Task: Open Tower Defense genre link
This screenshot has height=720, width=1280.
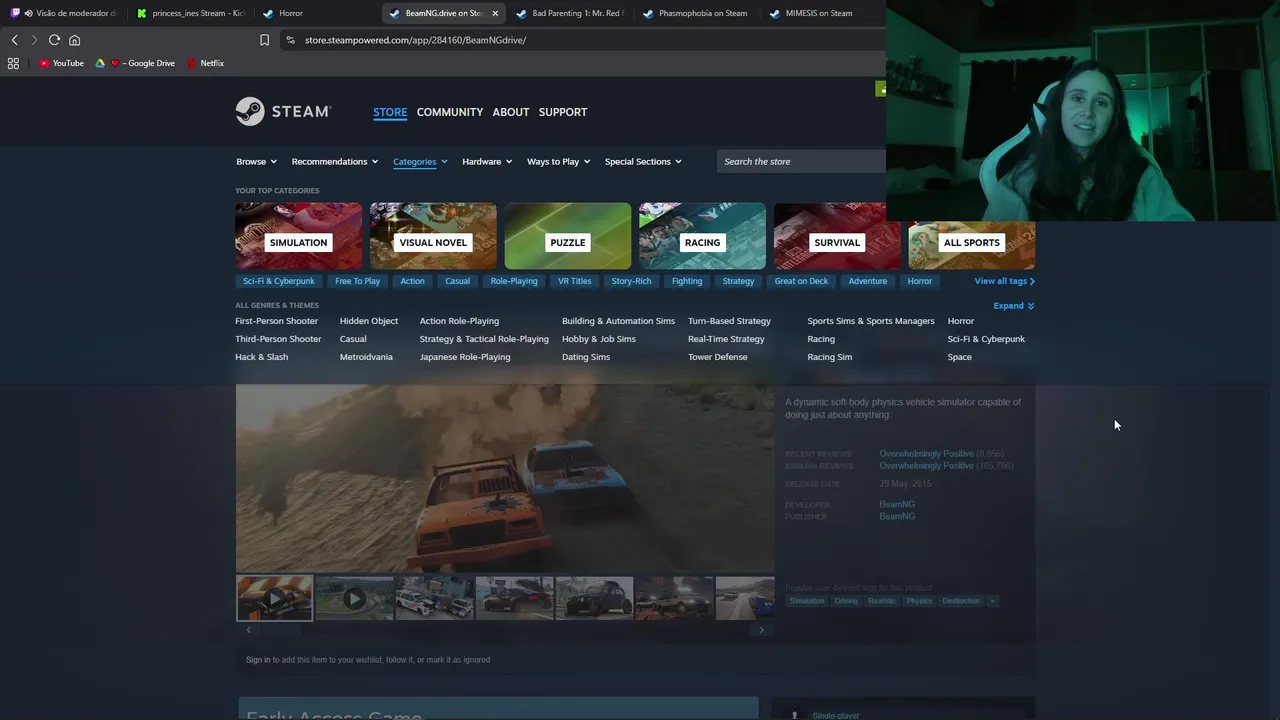Action: click(717, 357)
